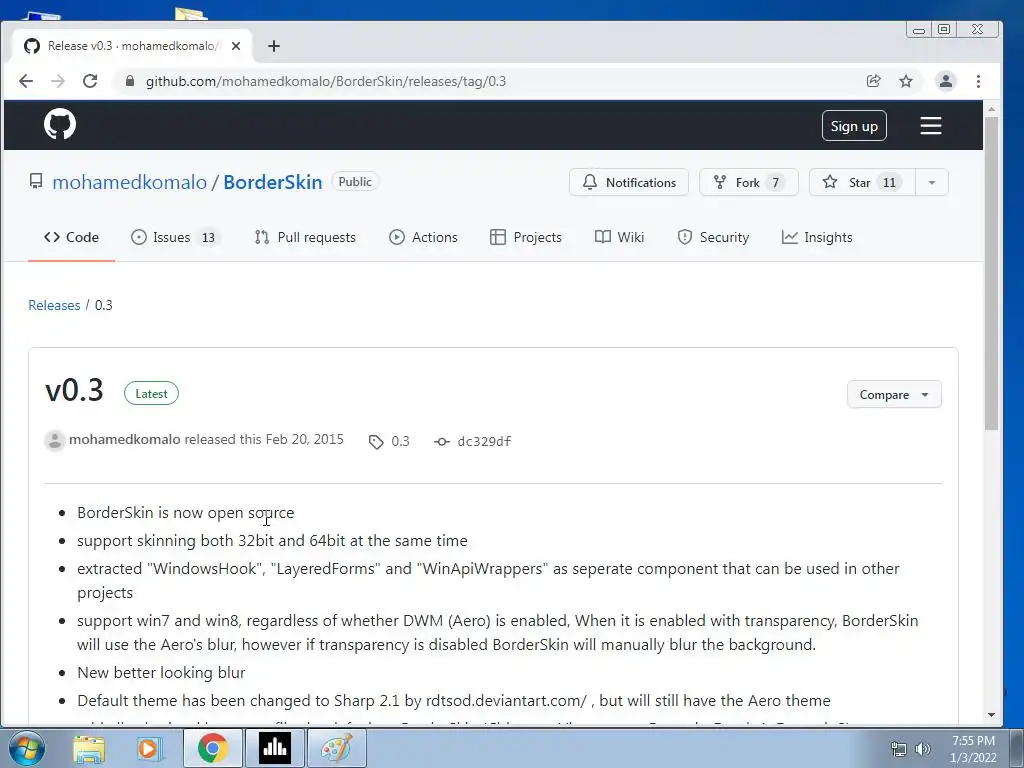This screenshot has height=768, width=1024.
Task: Open Paint from the taskbar
Action: pos(336,748)
